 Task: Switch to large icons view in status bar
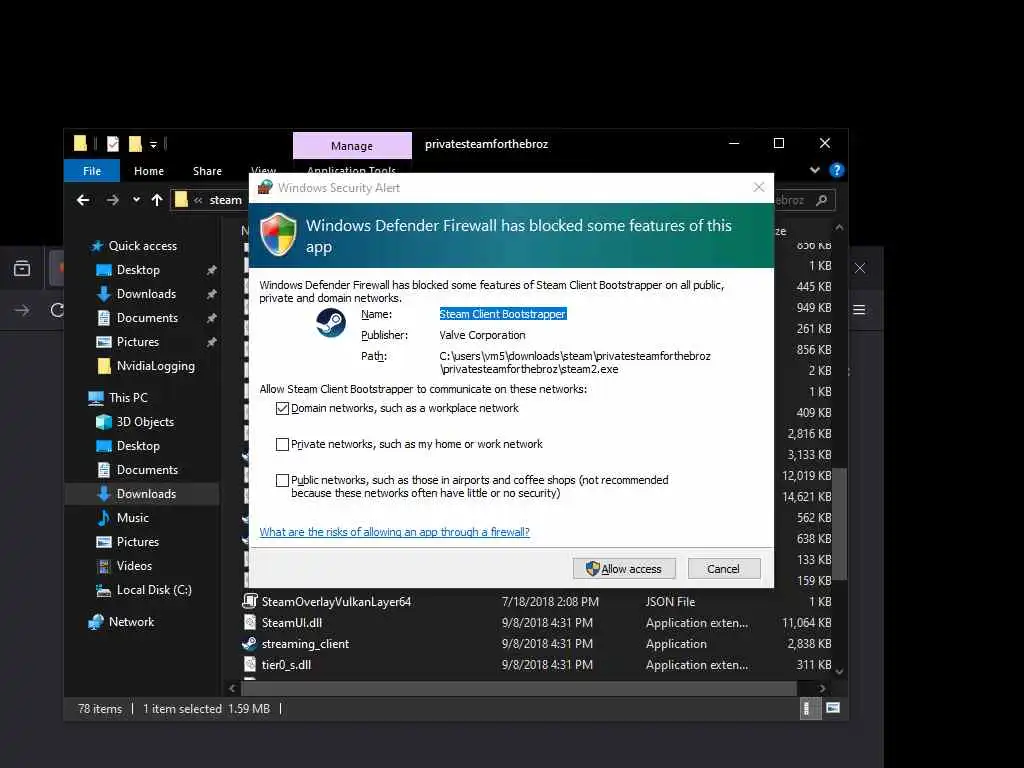833,709
